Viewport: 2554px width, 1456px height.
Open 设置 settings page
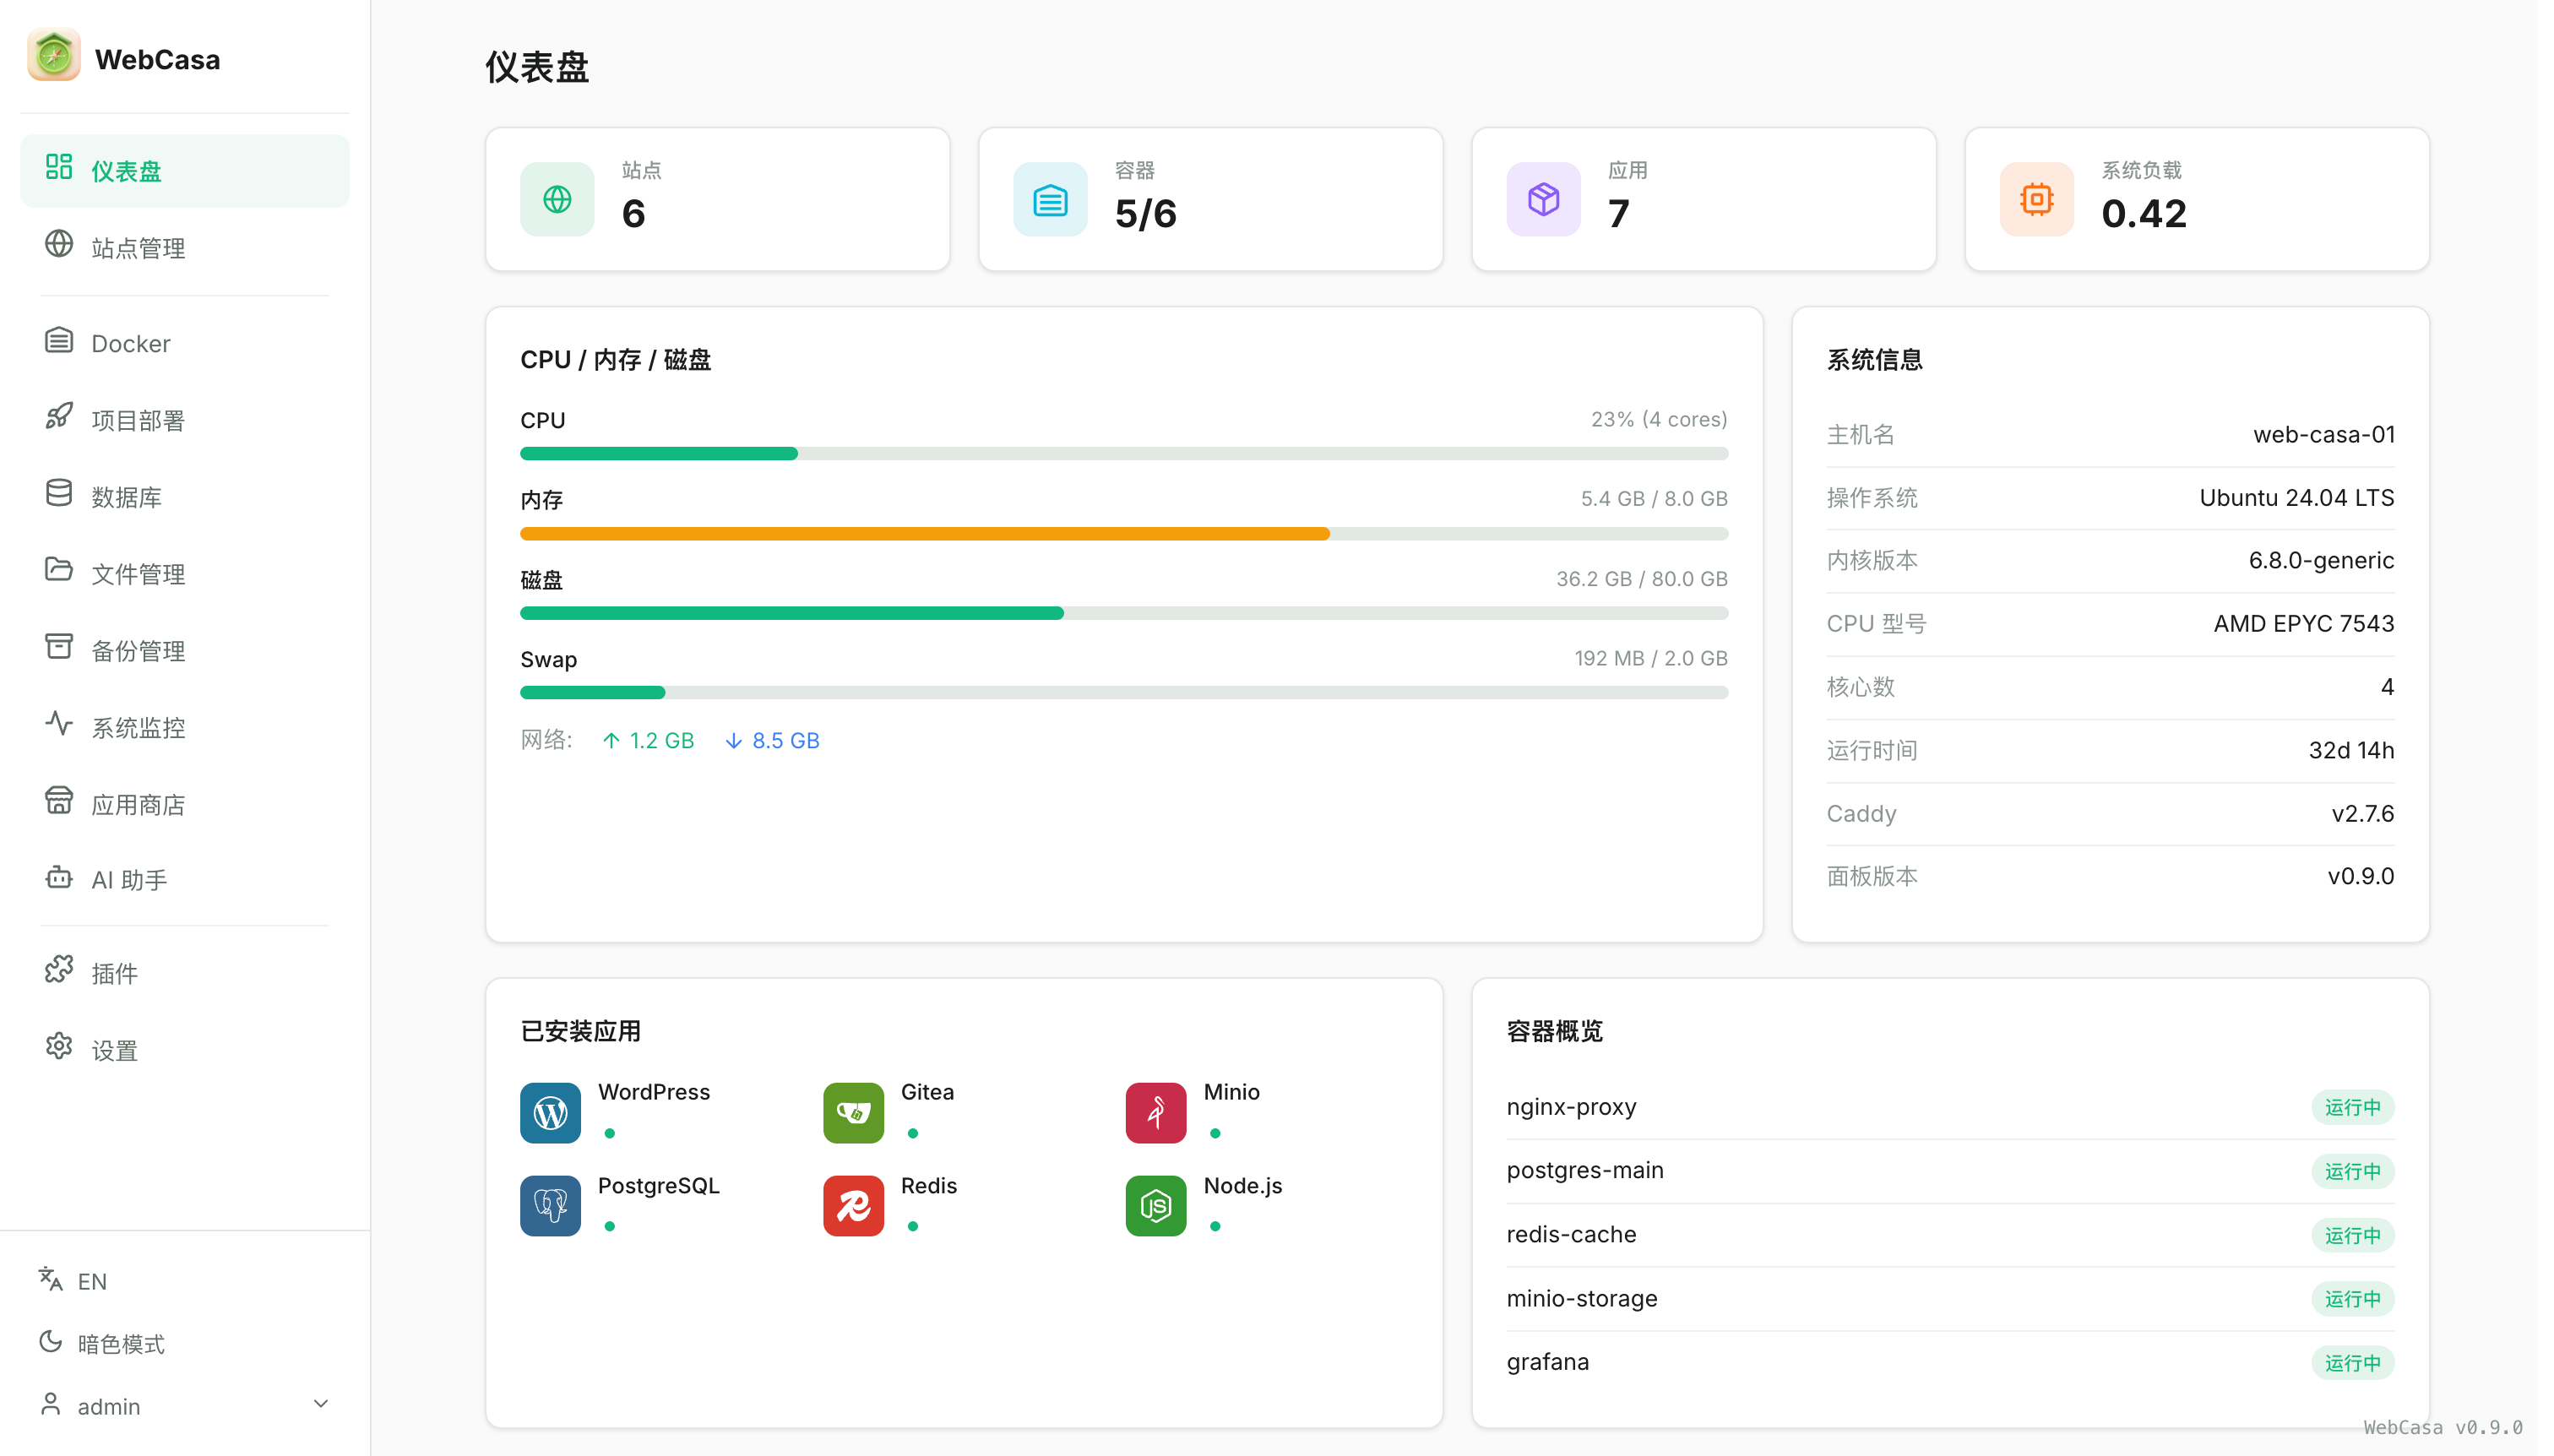pyautogui.click(x=185, y=1050)
